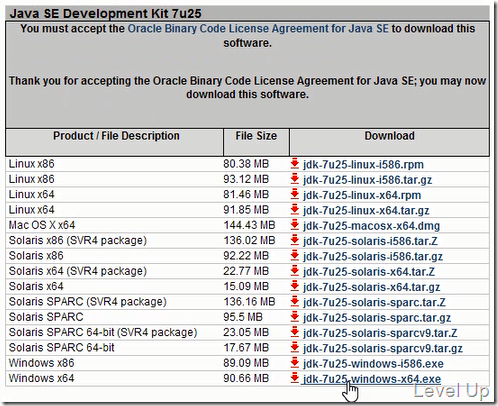
Task: Download jdk-7u25-solaris-sparcv9.tar.Z link
Action: click(x=380, y=333)
